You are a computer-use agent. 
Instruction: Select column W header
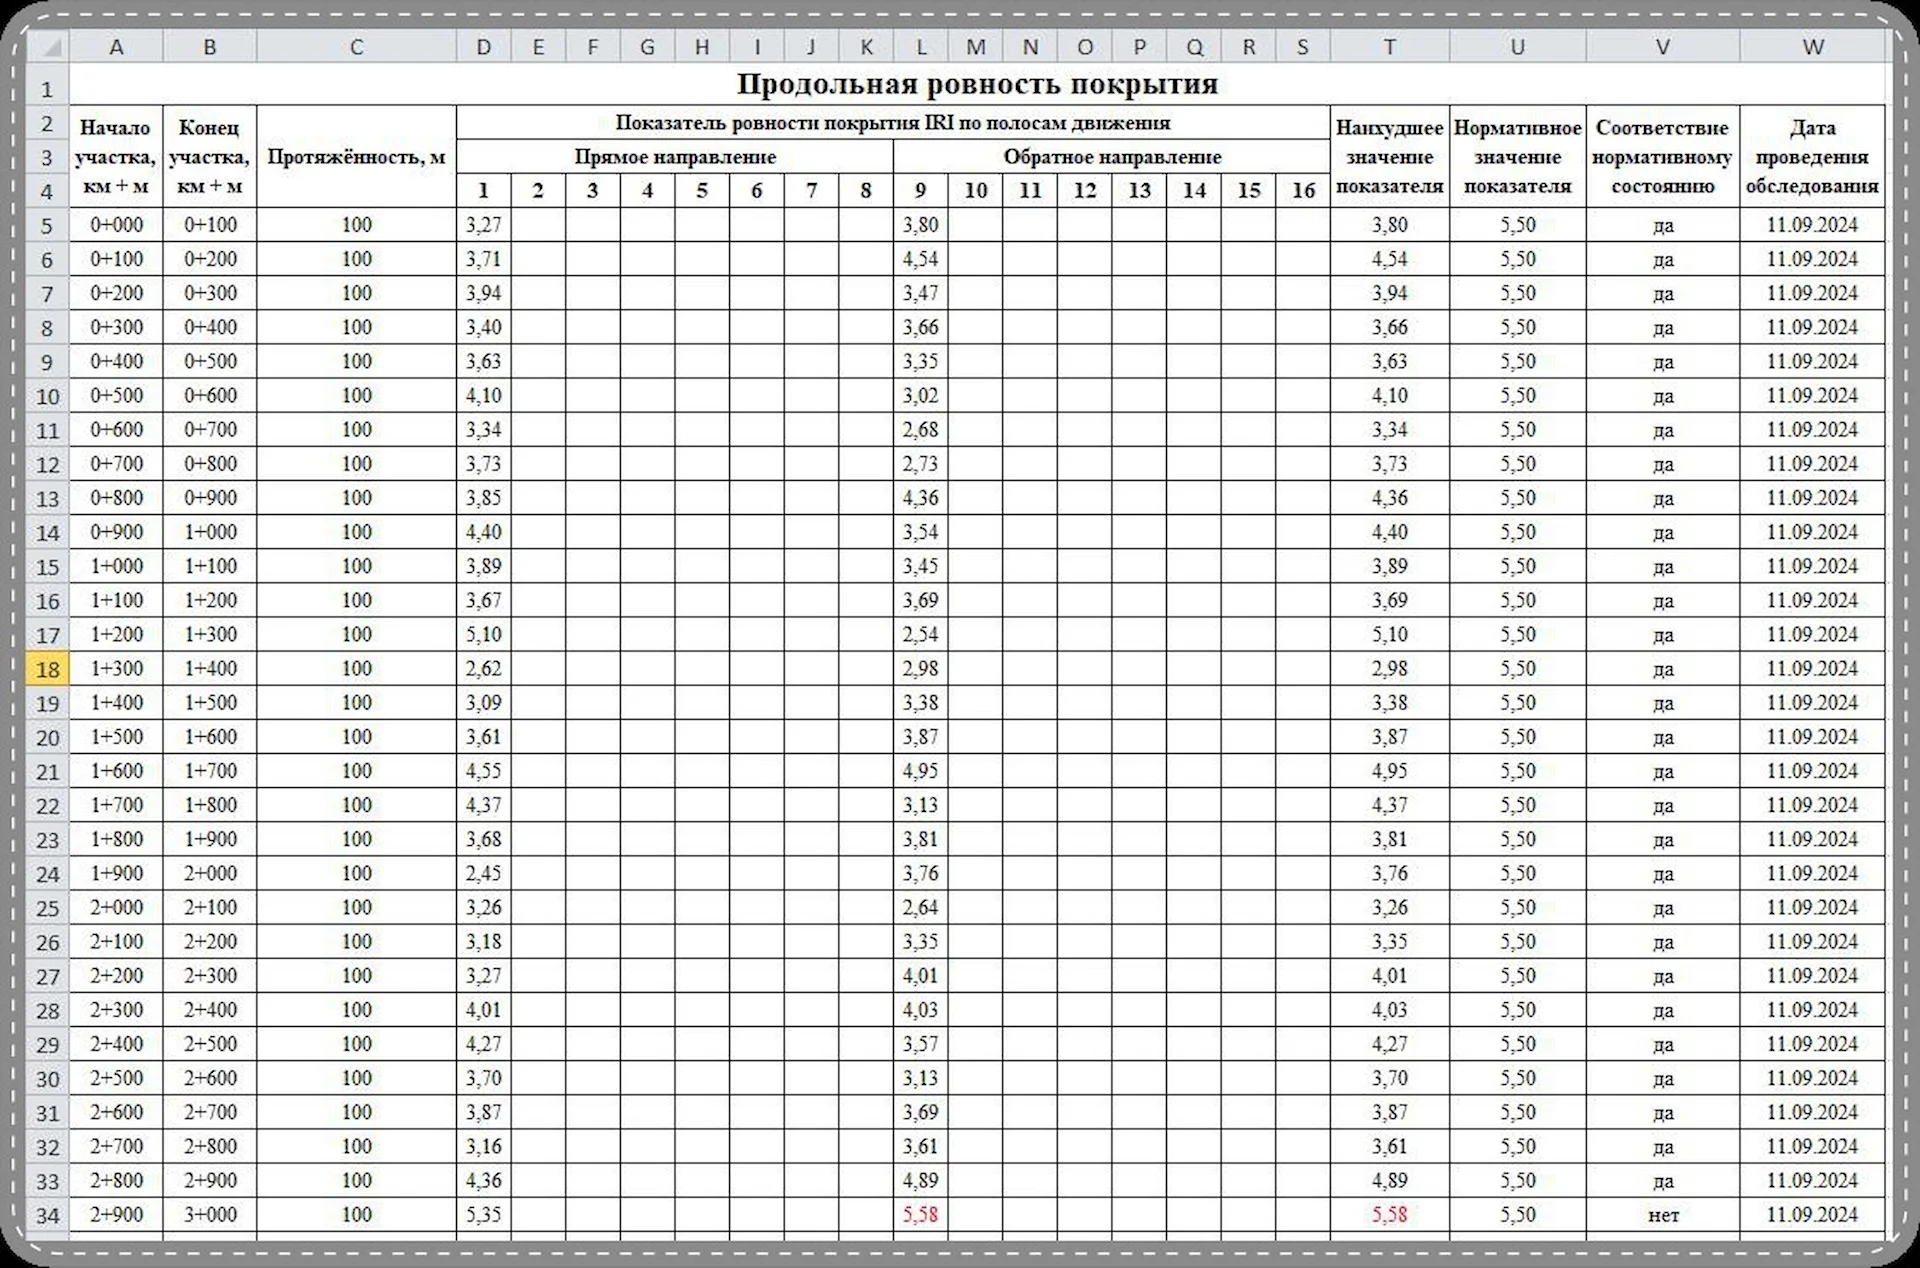(1812, 47)
